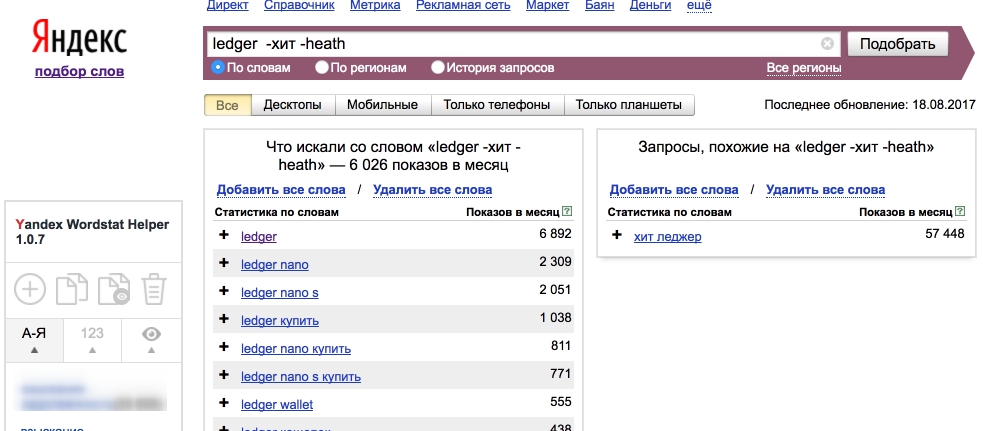The width and height of the screenshot is (983, 431).
Task: Click the 'подбор слов' link under the logo
Action: pyautogui.click(x=80, y=71)
